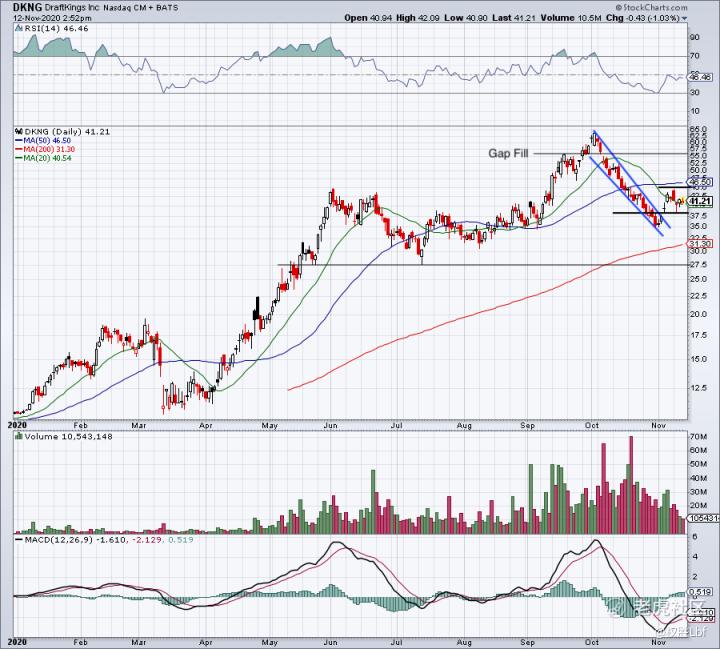
Task: Open the dropdown arrow beside the Chg value
Action: [684, 18]
